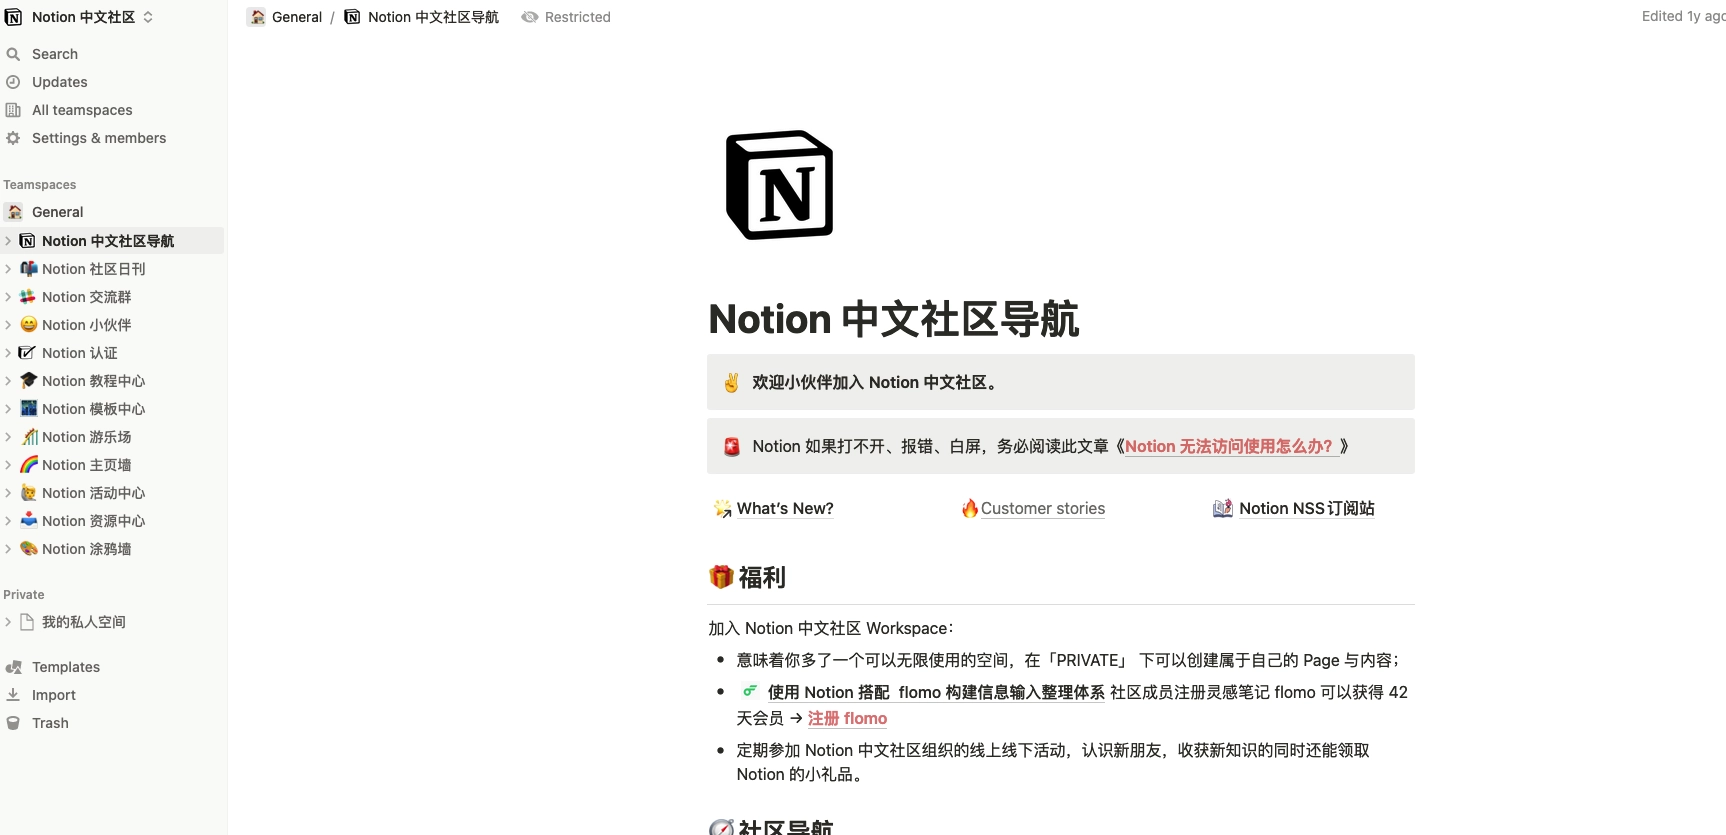The width and height of the screenshot is (1726, 835).
Task: Click the 注册 flomo link
Action: point(847,718)
